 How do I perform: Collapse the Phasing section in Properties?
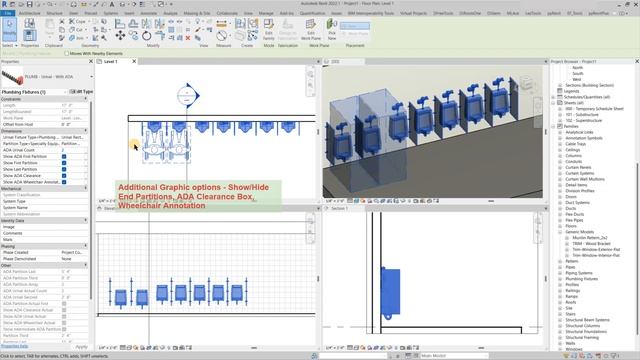(x=86, y=246)
